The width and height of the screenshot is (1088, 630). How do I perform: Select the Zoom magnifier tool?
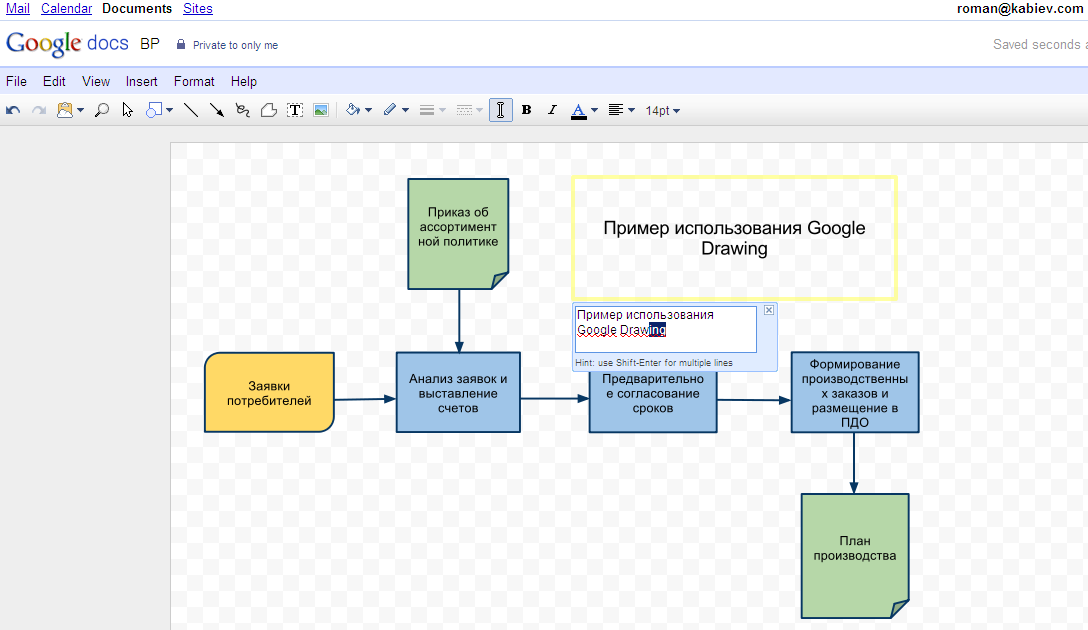pos(102,110)
